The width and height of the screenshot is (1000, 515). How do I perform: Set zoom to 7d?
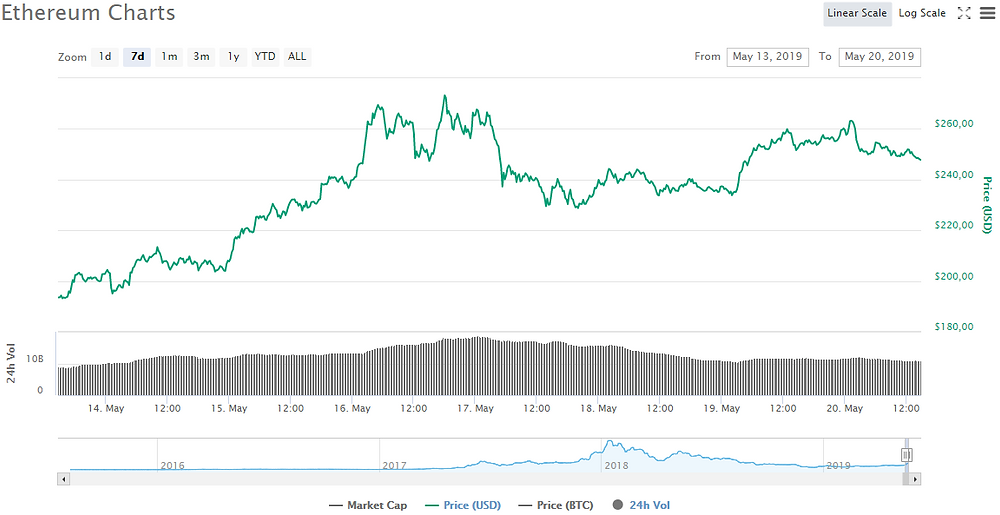pyautogui.click(x=137, y=57)
